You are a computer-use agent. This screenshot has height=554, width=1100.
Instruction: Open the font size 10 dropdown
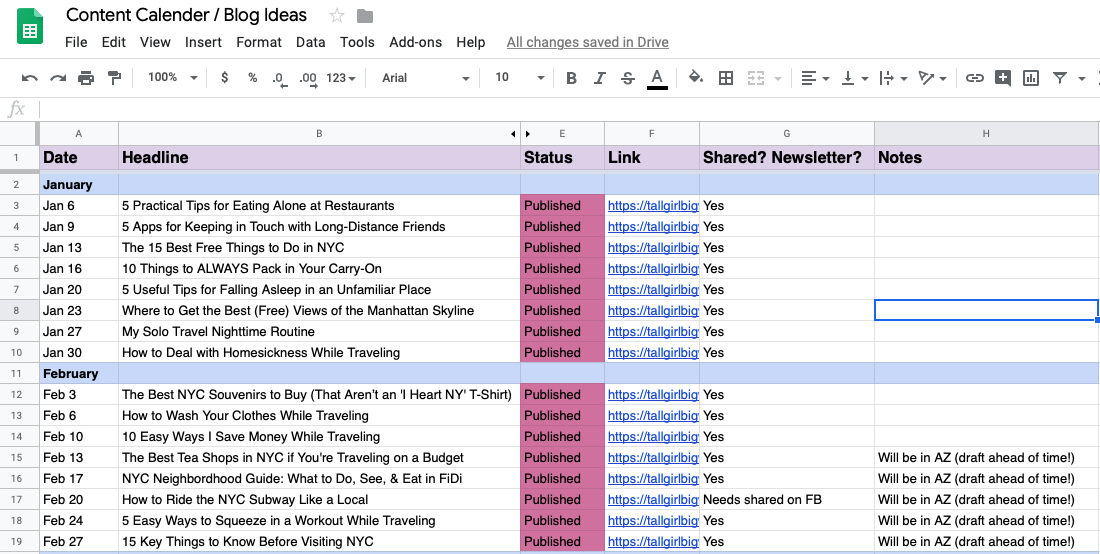[519, 78]
